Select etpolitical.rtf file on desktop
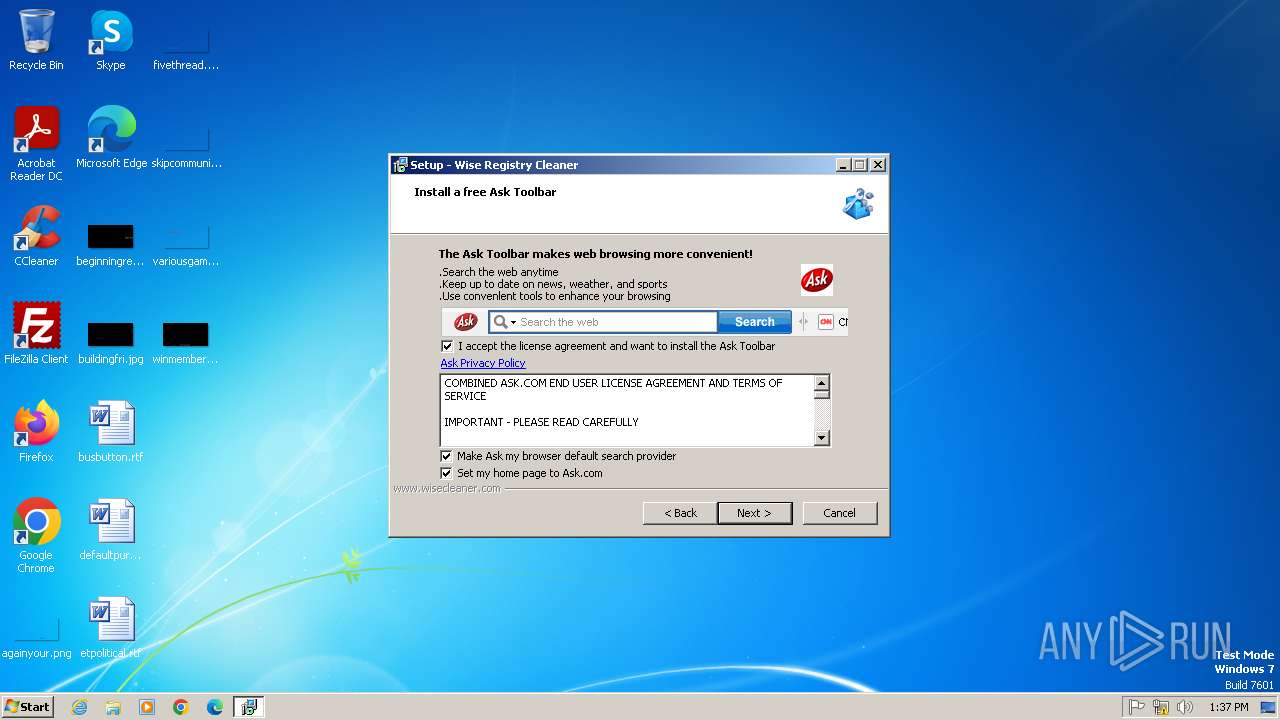The height and width of the screenshot is (720, 1280). click(111, 628)
